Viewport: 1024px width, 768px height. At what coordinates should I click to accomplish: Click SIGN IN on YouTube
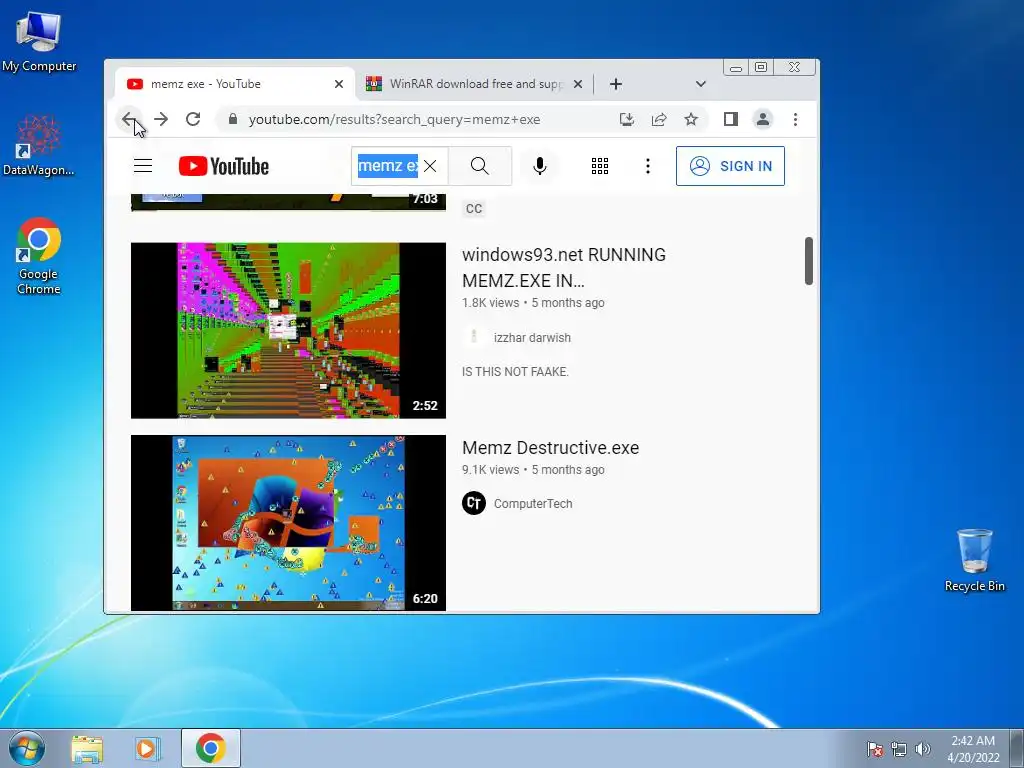[730, 166]
